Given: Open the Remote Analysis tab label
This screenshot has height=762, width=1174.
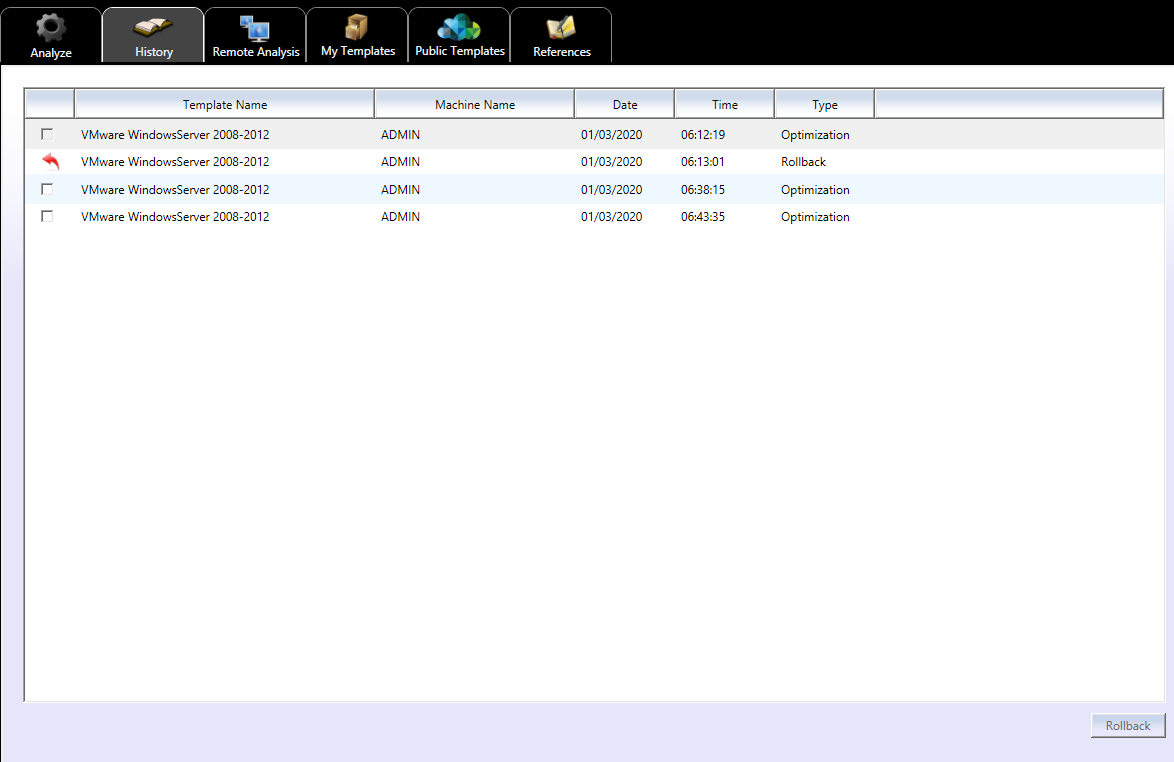Looking at the screenshot, I should pyautogui.click(x=256, y=52).
